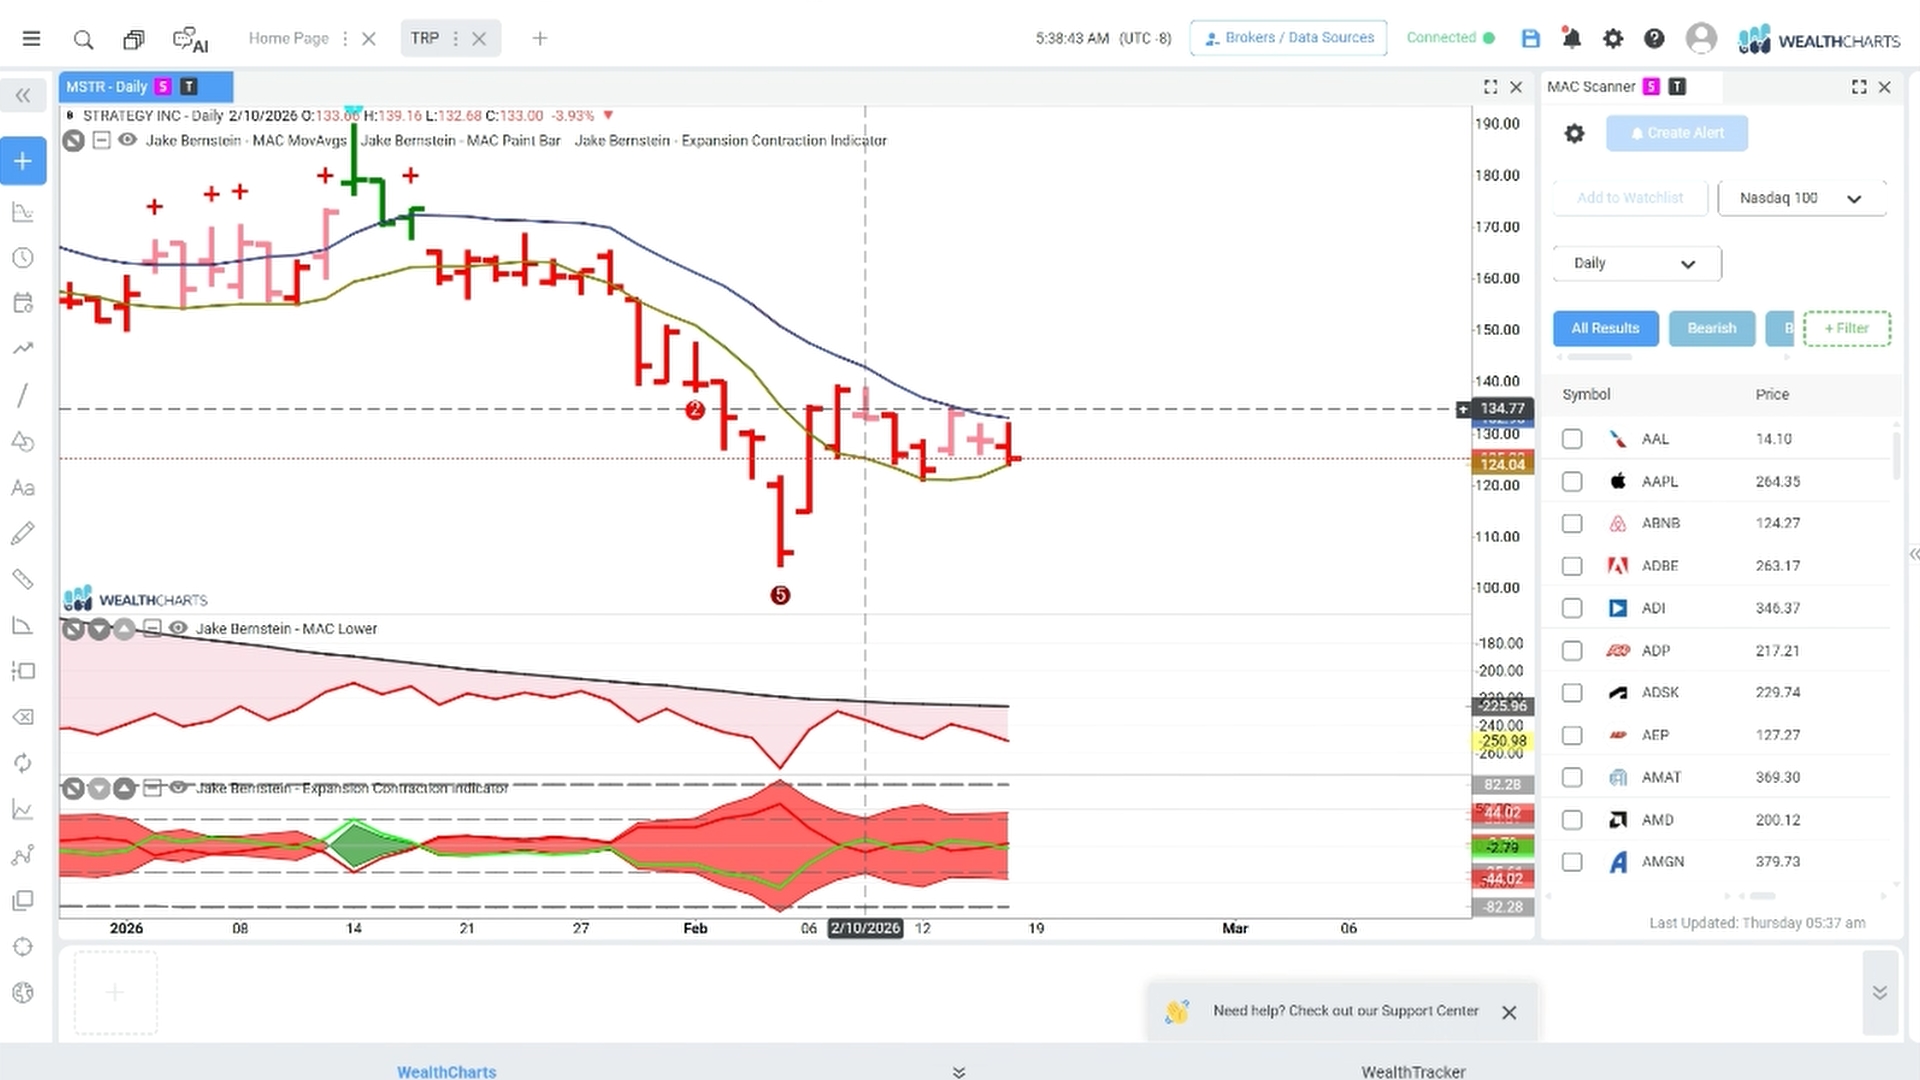Save the layout with floppy disk icon
The image size is (1920, 1080).
[1530, 38]
